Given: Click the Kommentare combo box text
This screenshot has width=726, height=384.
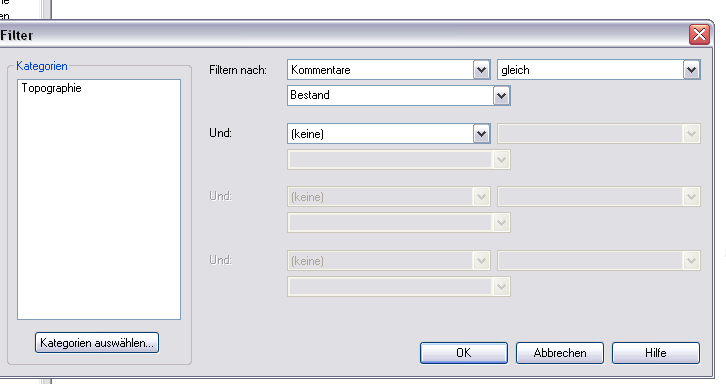Looking at the screenshot, I should 320,70.
